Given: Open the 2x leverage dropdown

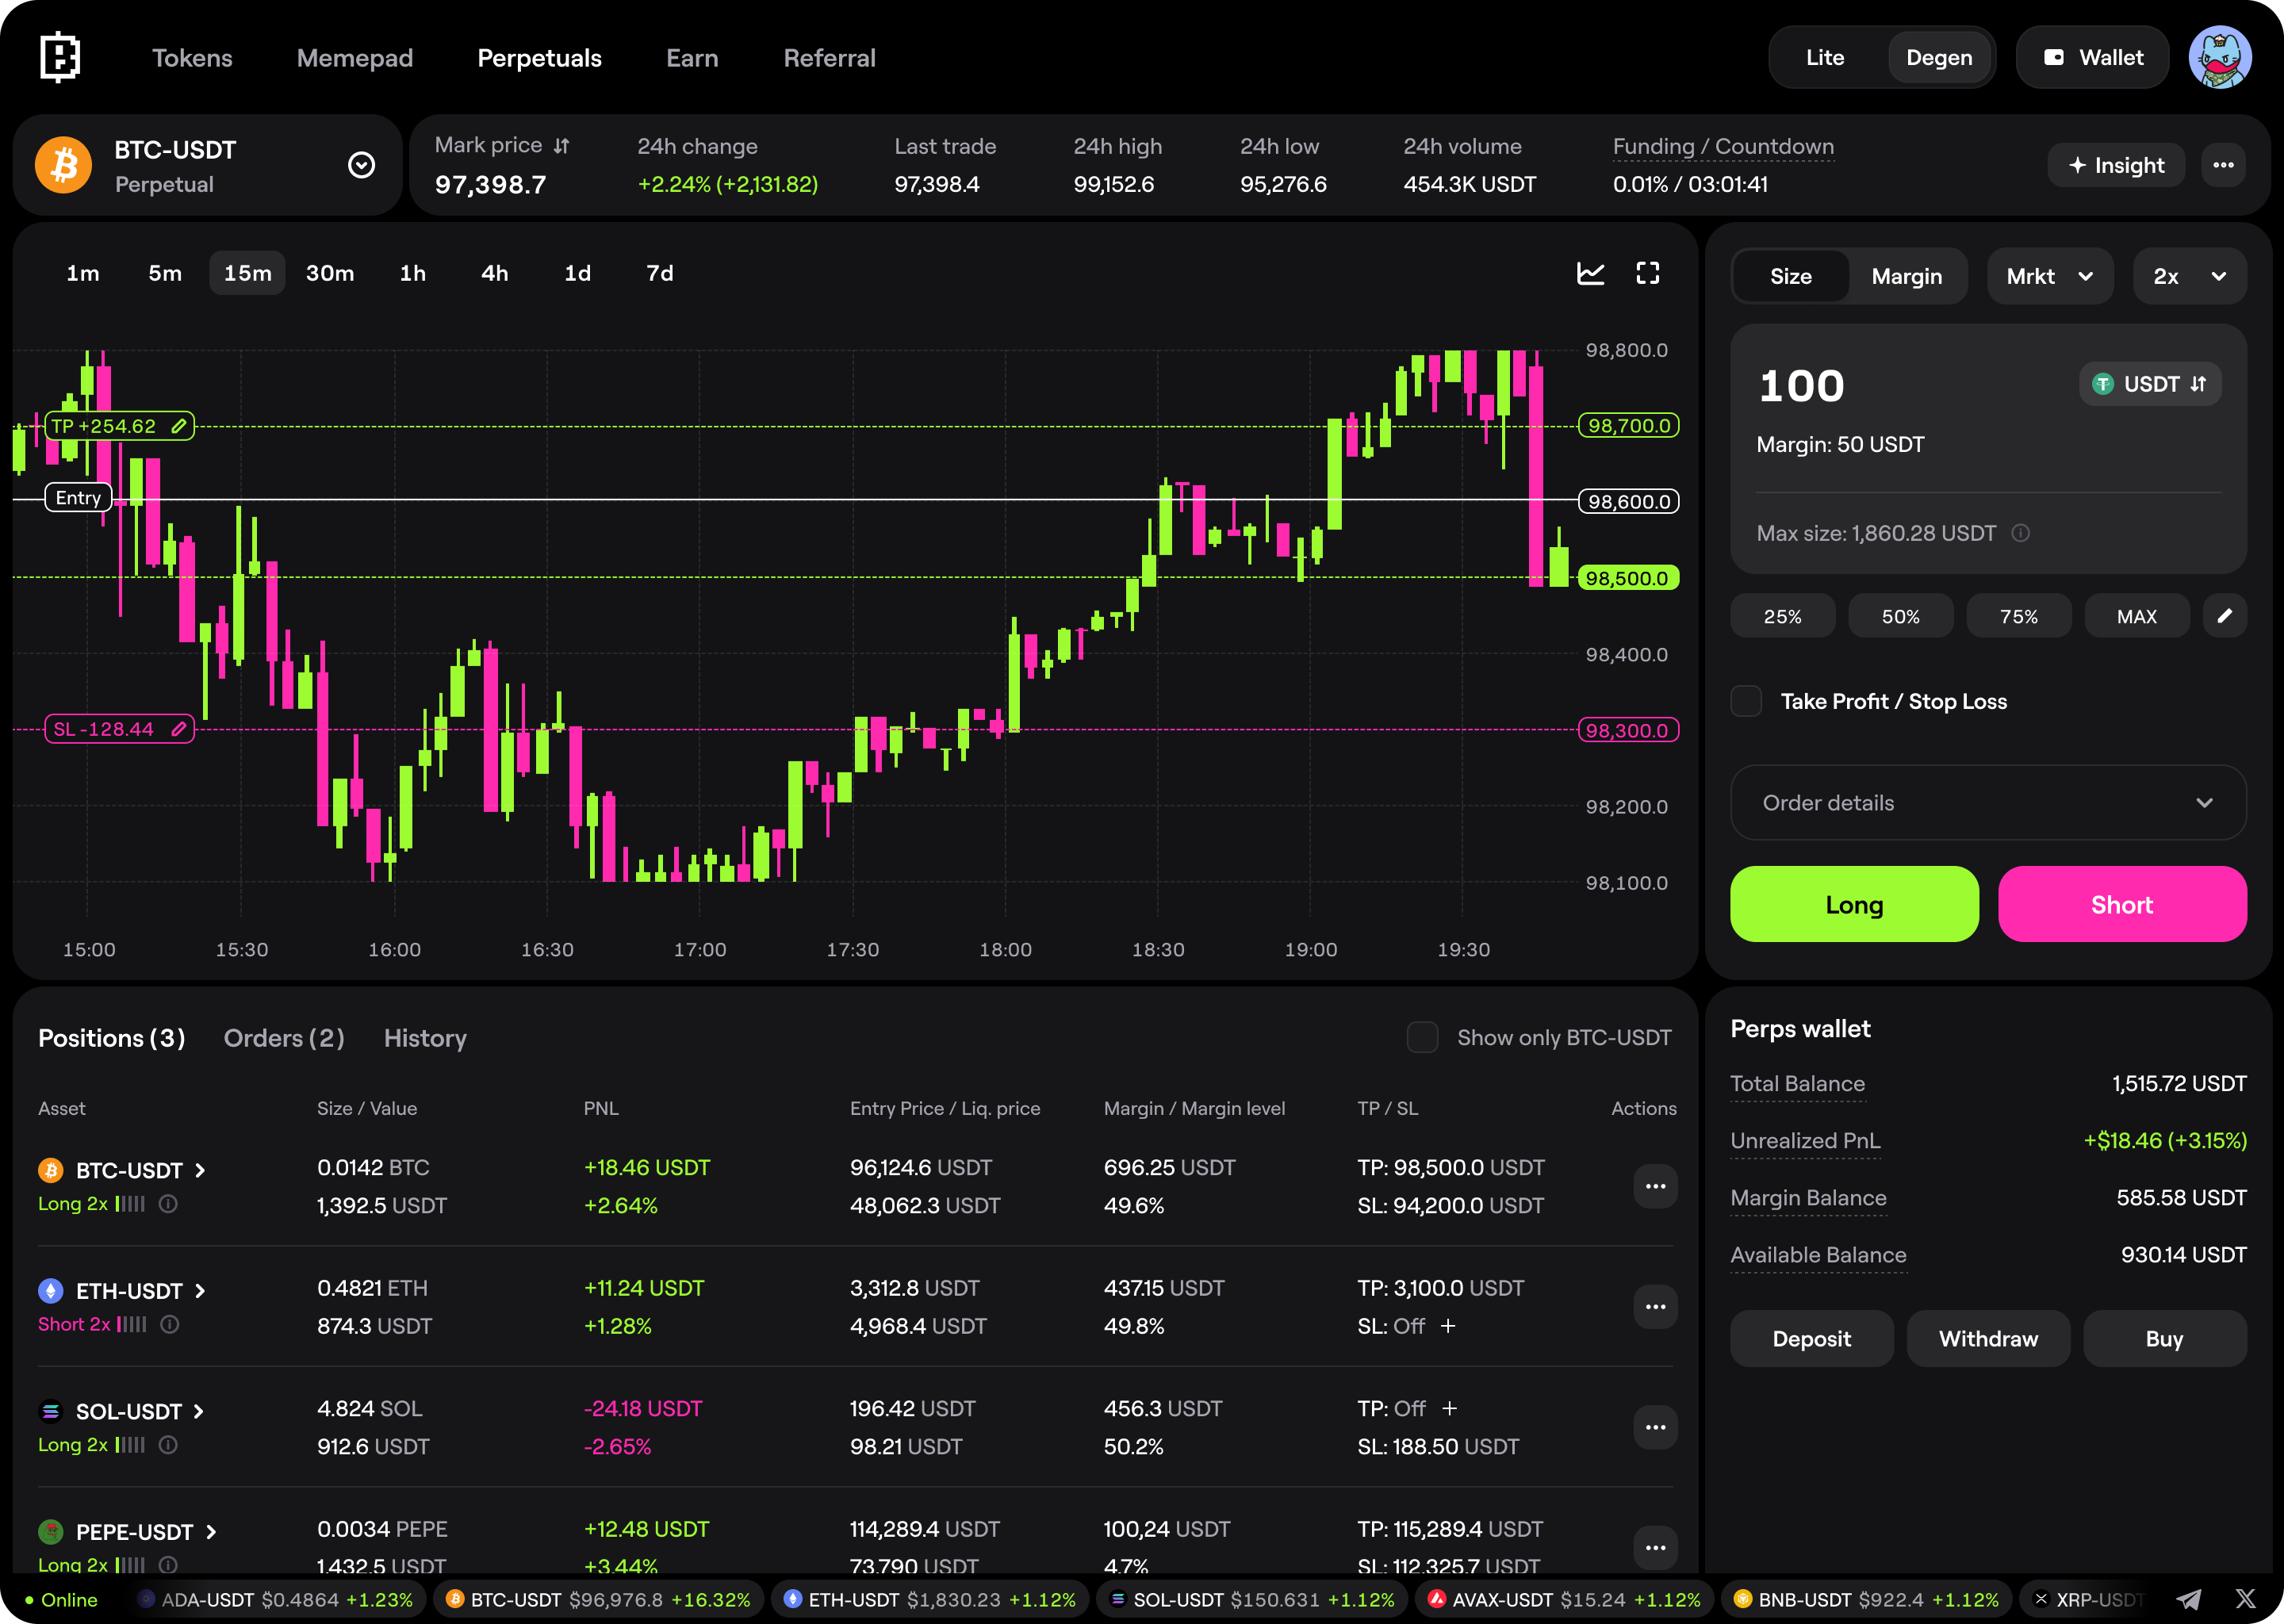Looking at the screenshot, I should click(x=2189, y=276).
